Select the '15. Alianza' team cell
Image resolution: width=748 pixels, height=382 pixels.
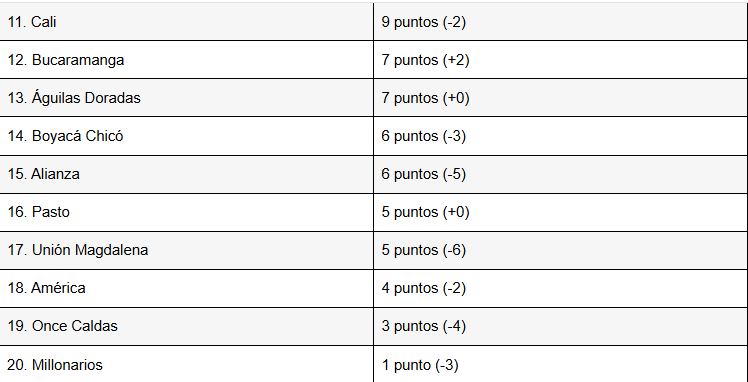pos(187,175)
